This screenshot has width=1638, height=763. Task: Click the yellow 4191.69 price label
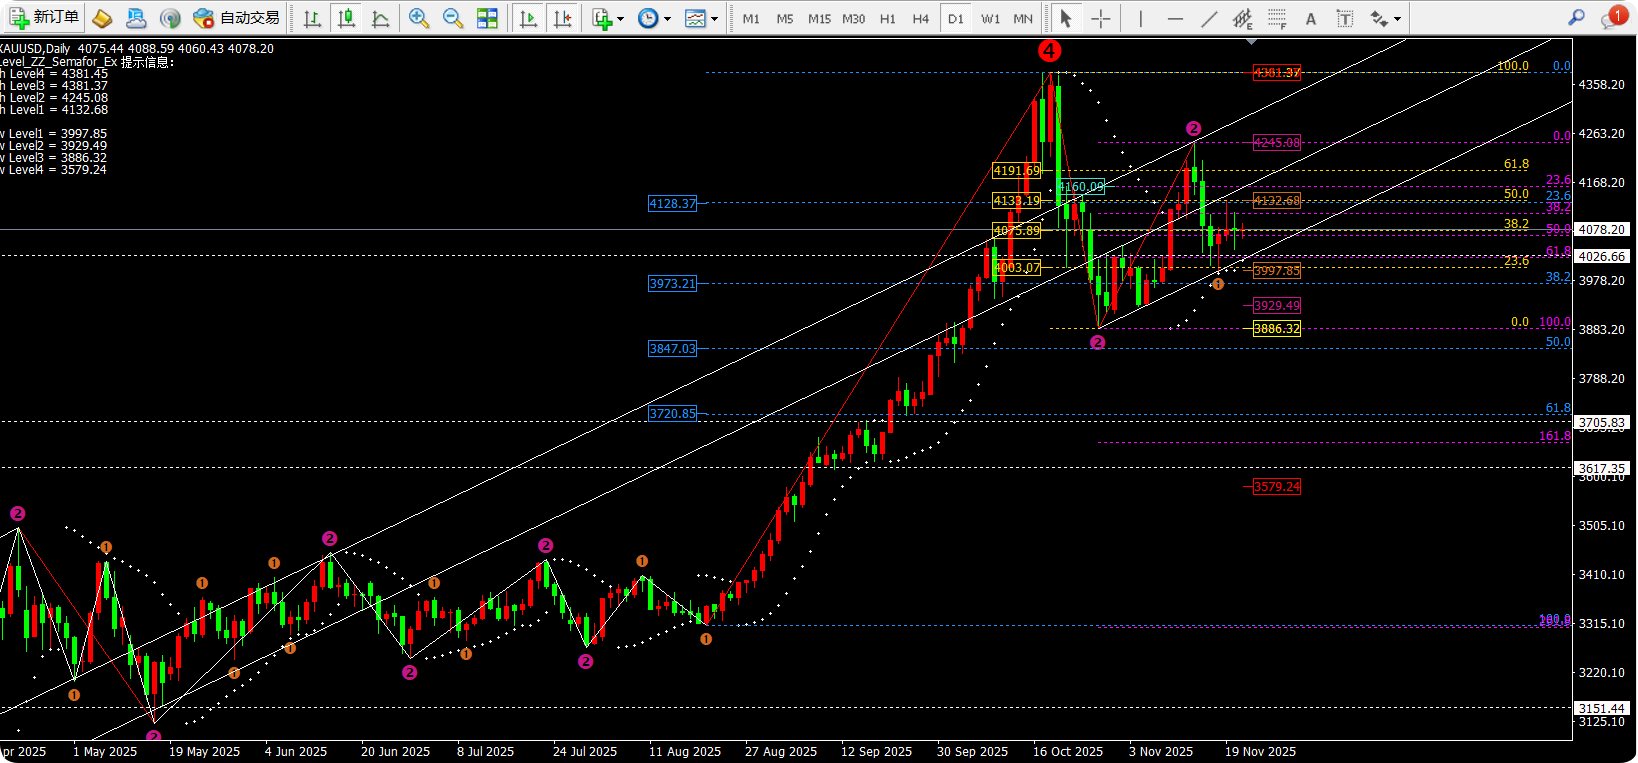1016,170
